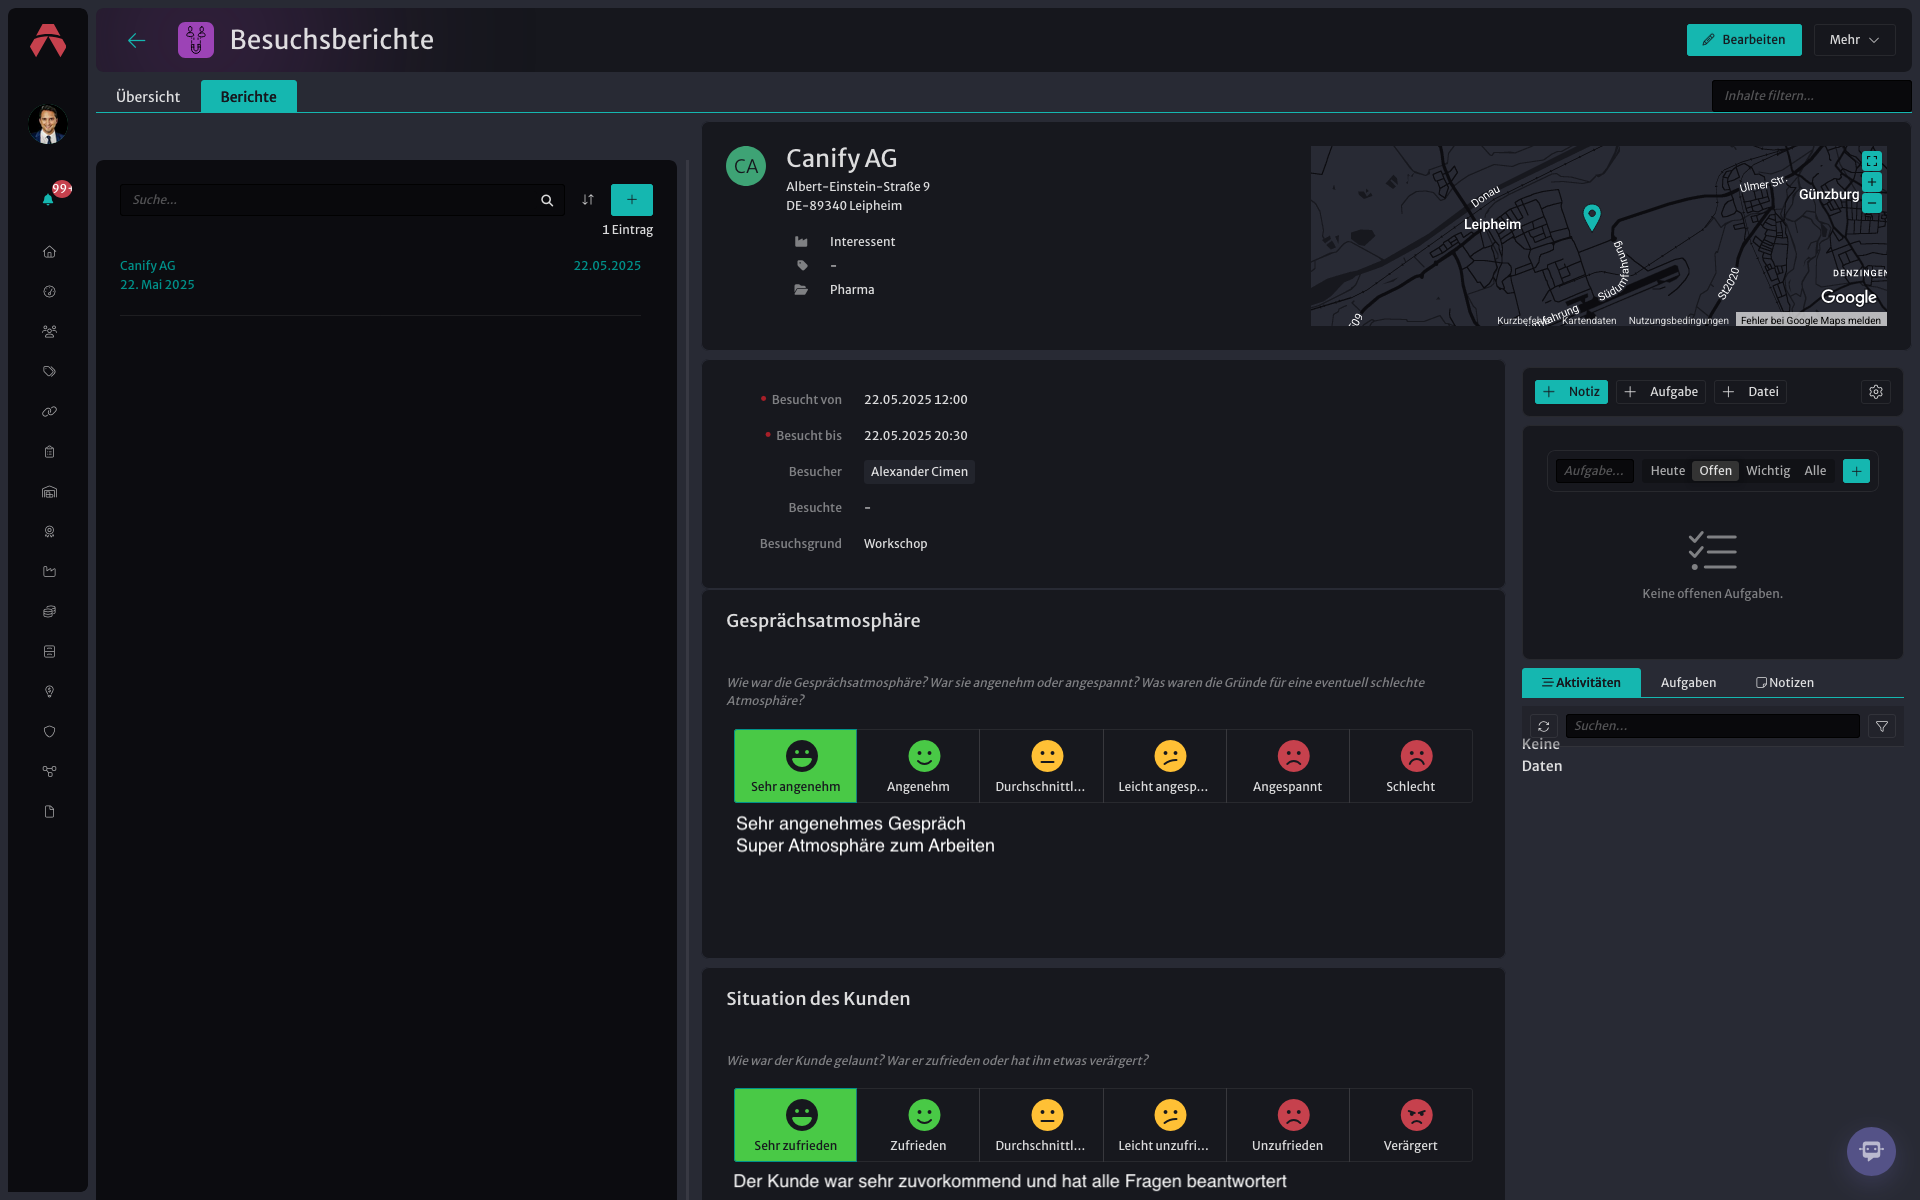Refresh the activities list

tap(1544, 726)
